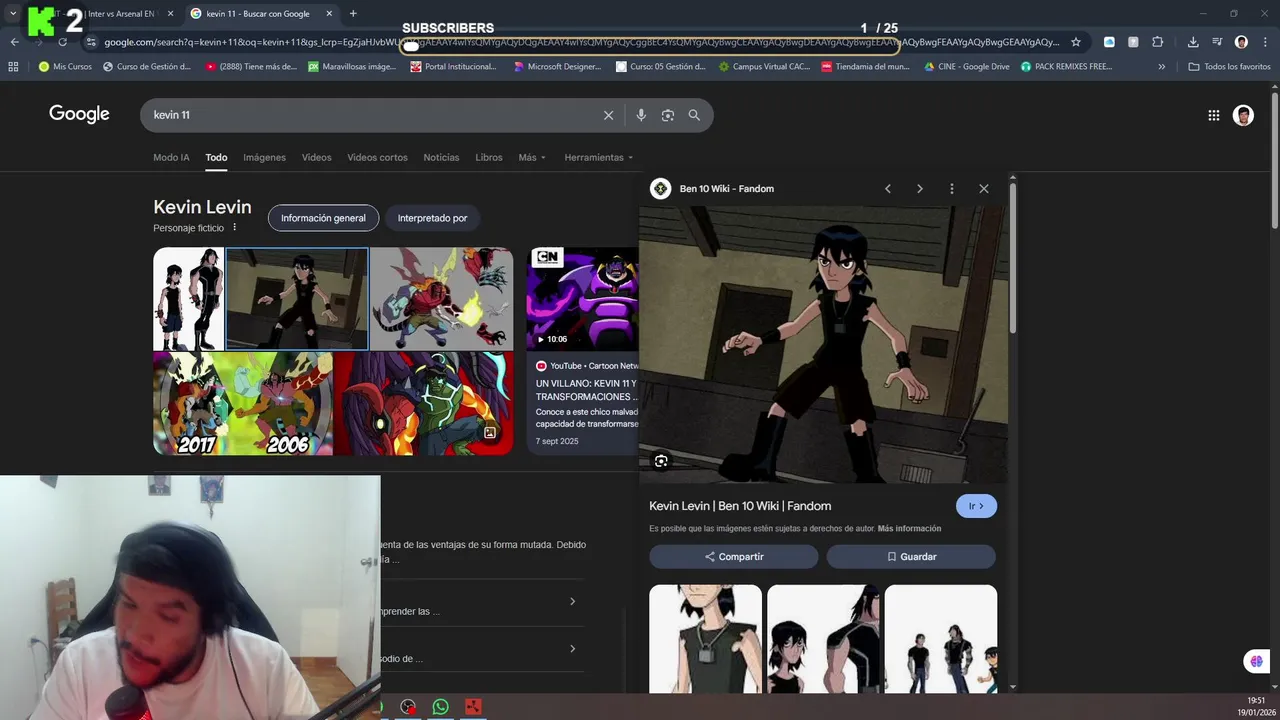This screenshot has height=720, width=1280.
Task: Grab the image panel scrollbar
Action: (x=1013, y=258)
